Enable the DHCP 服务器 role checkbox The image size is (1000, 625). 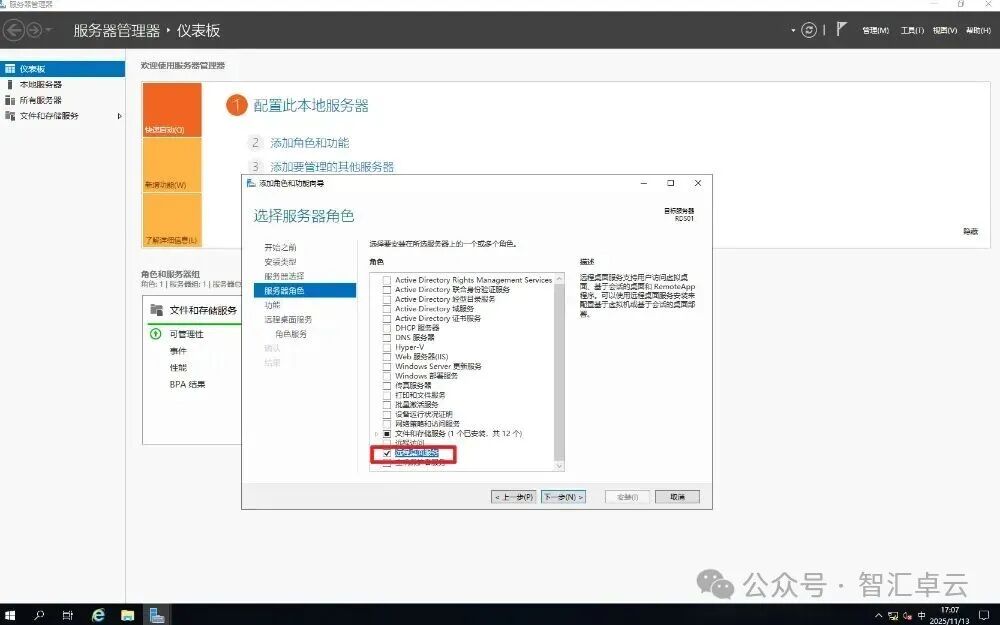pyautogui.click(x=385, y=329)
